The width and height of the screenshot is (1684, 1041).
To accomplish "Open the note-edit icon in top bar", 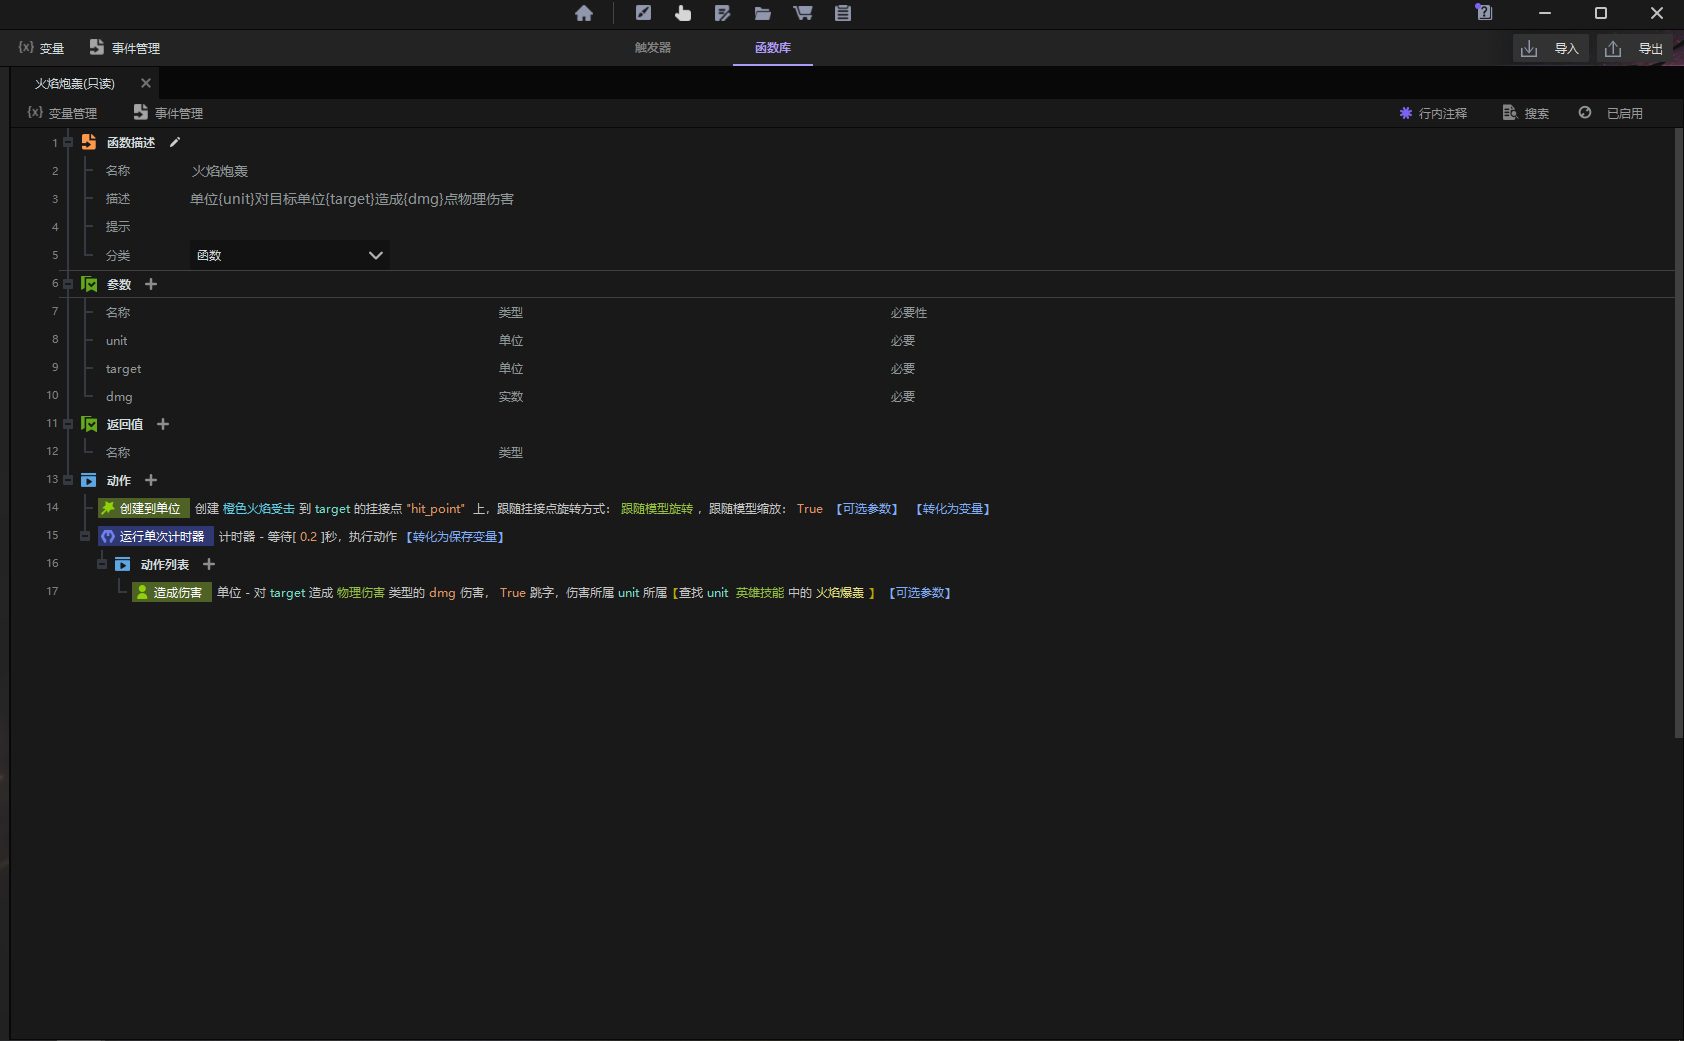I will (x=722, y=13).
